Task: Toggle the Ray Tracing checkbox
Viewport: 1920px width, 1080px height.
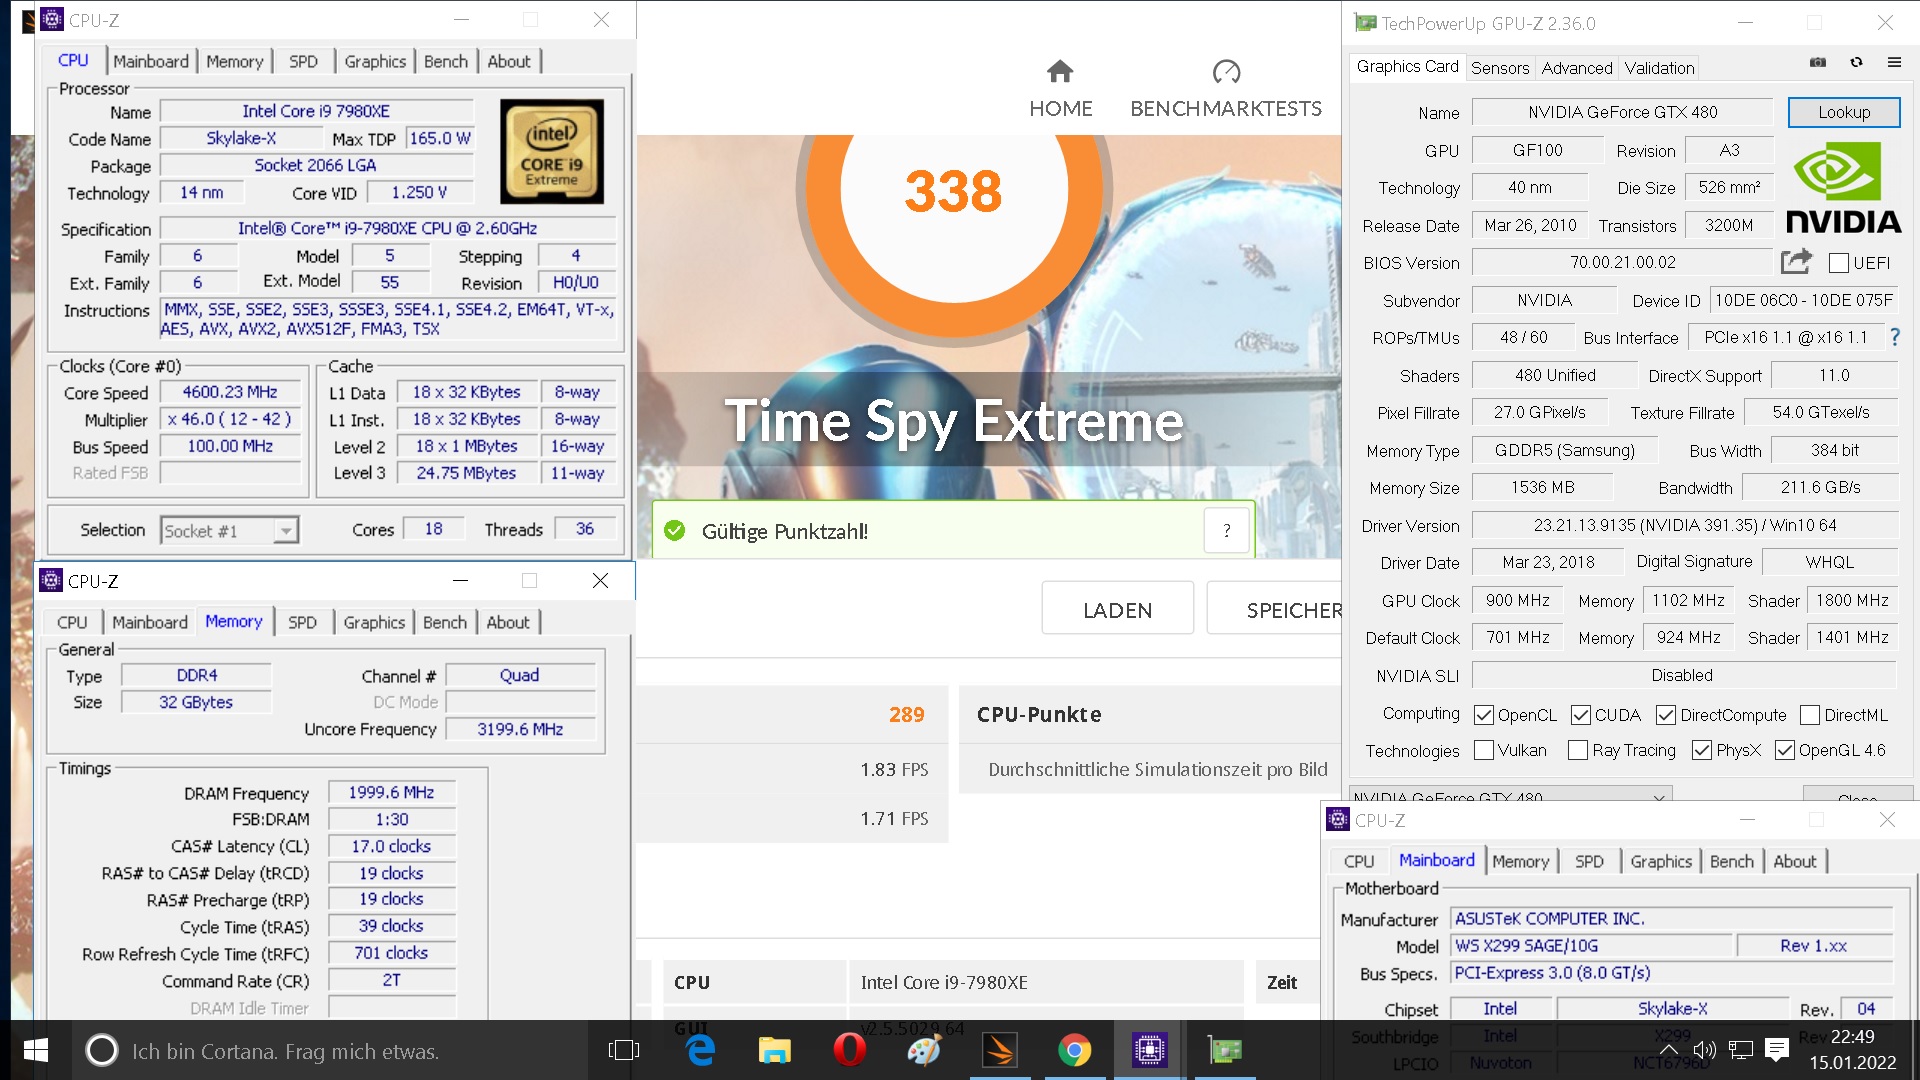Action: tap(1578, 750)
